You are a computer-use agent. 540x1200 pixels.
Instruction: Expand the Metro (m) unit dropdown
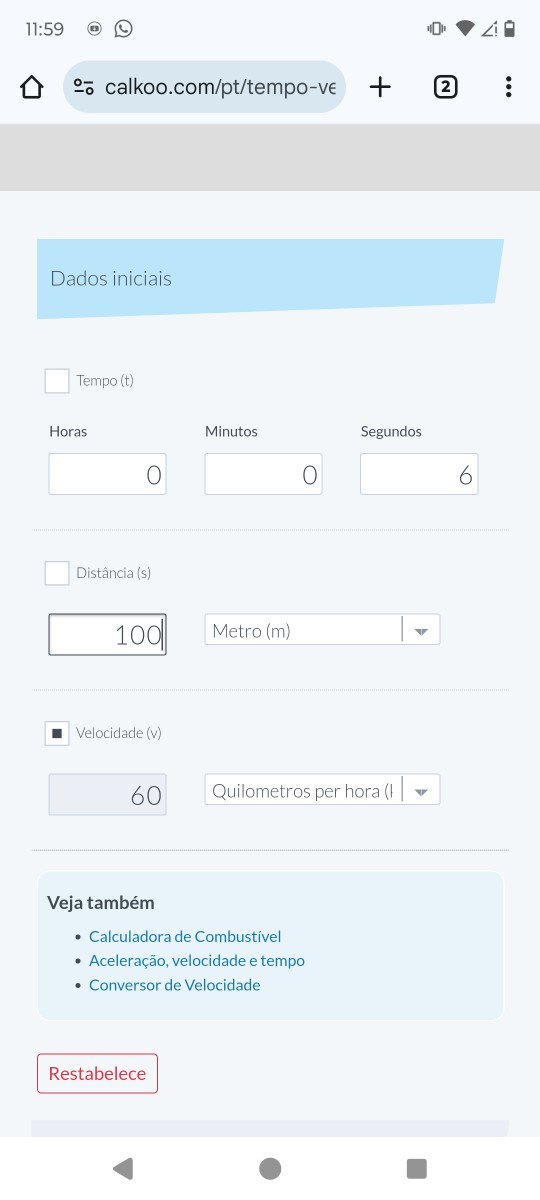pos(322,630)
